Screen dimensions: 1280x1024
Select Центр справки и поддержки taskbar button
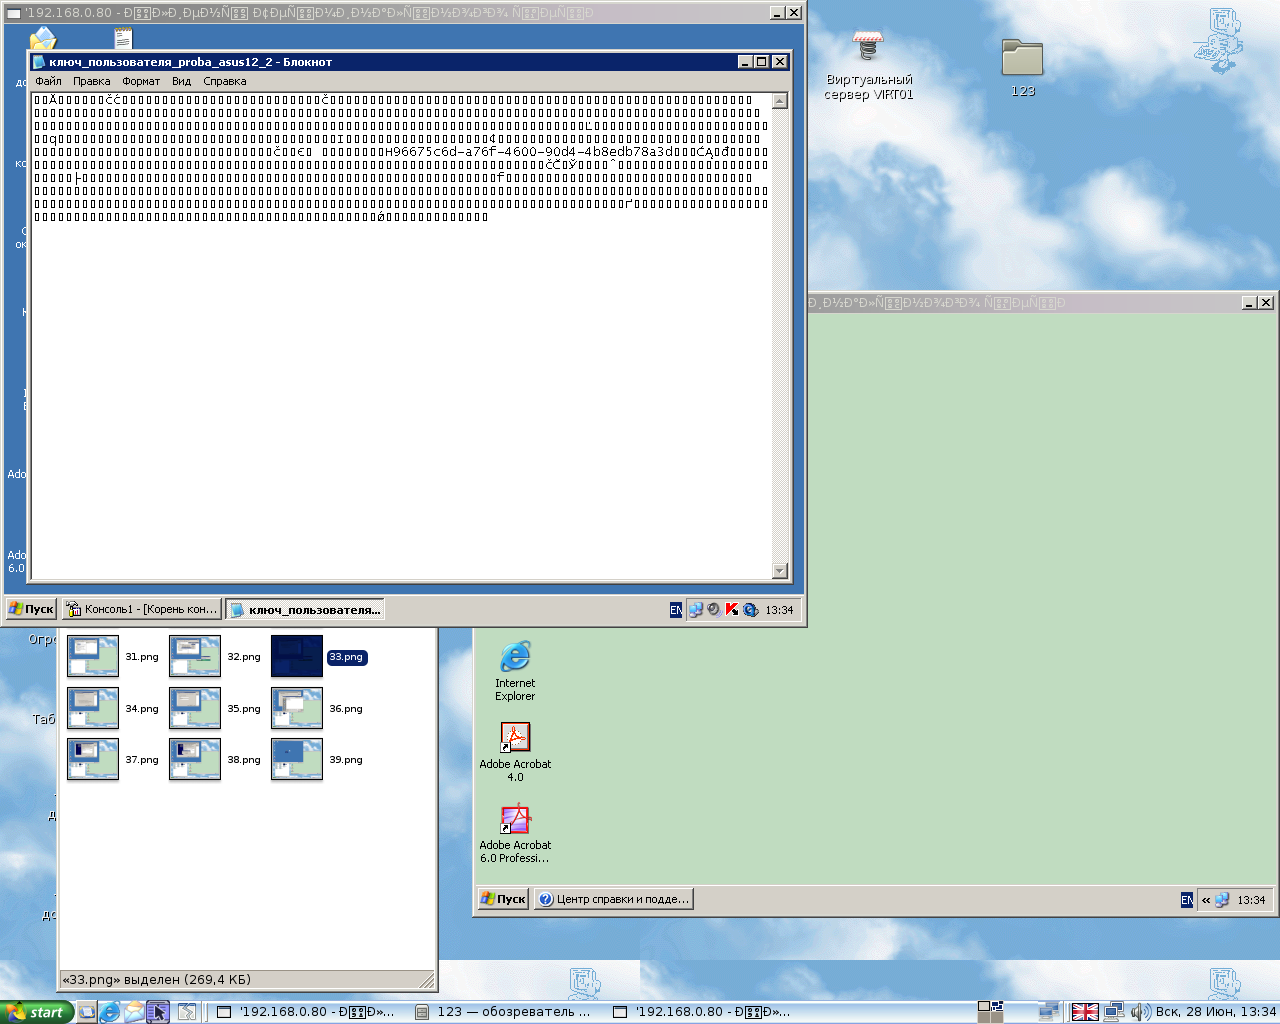pyautogui.click(x=613, y=899)
